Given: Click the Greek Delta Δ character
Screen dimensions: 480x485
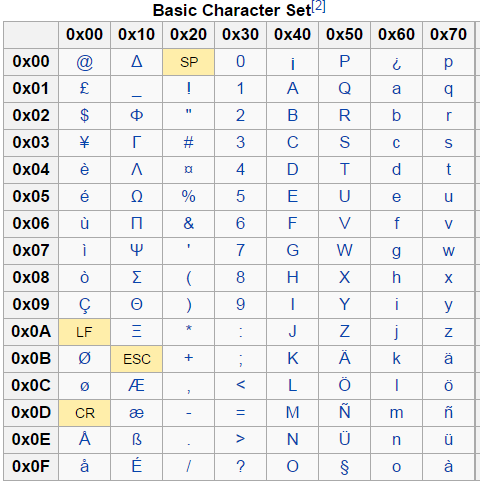Looking at the screenshot, I should pyautogui.click(x=137, y=62).
